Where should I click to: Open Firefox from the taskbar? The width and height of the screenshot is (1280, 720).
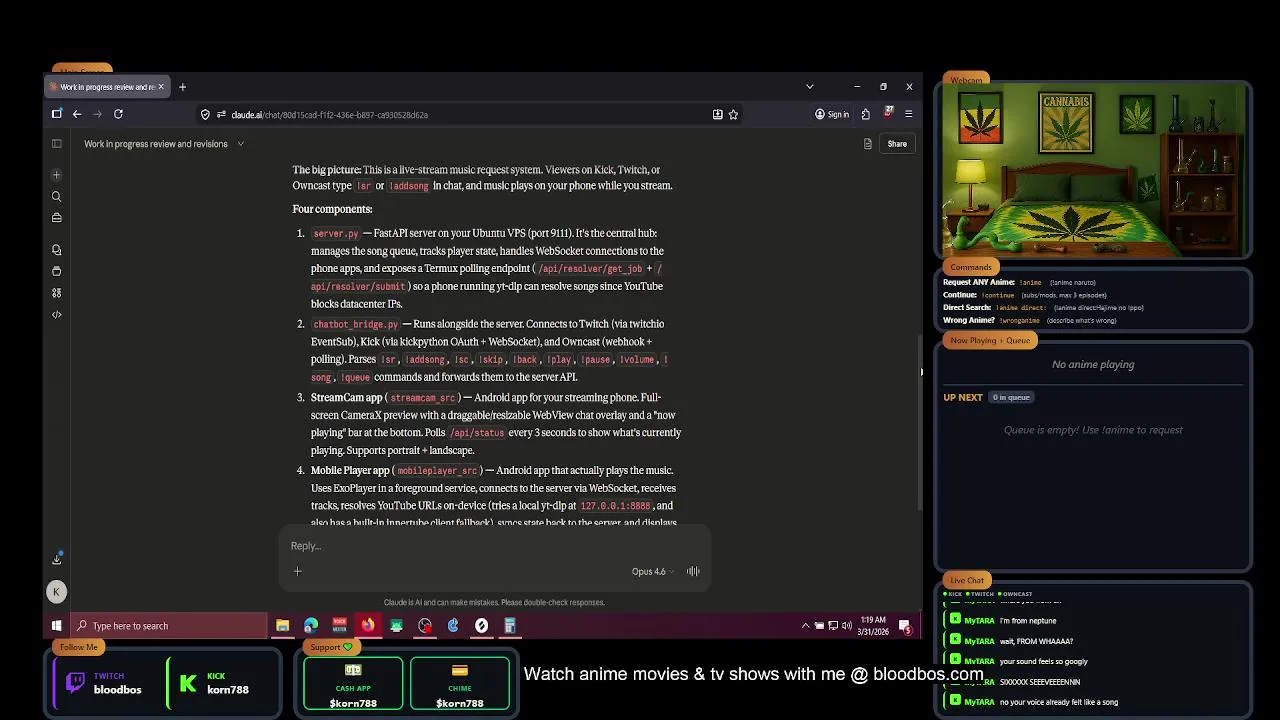pyautogui.click(x=368, y=626)
